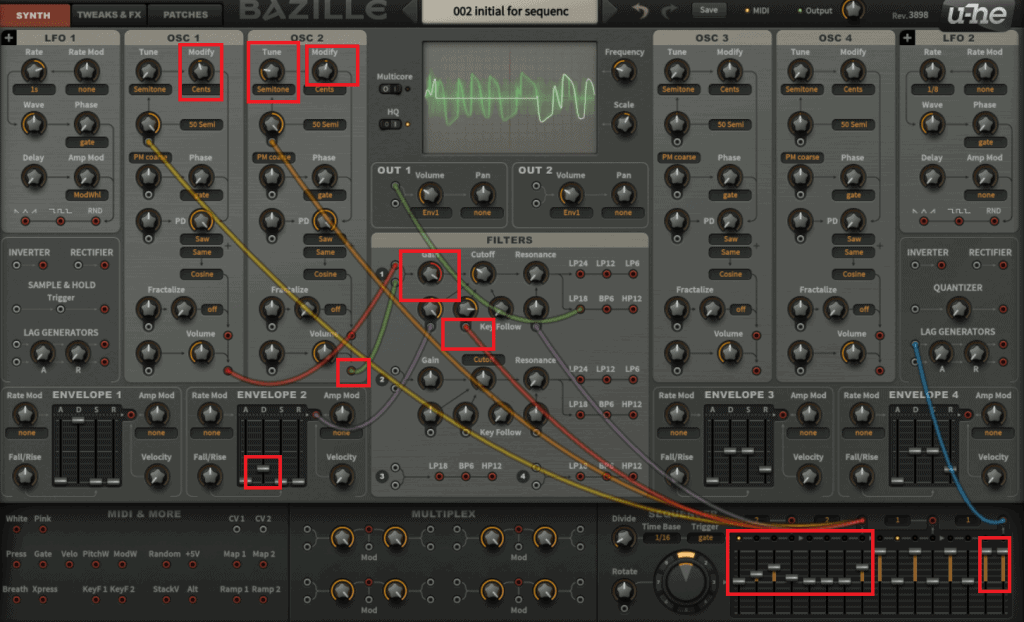Open the LFO 1 Amp Mod 'ModWhl' selector
The image size is (1024, 622).
click(85, 195)
